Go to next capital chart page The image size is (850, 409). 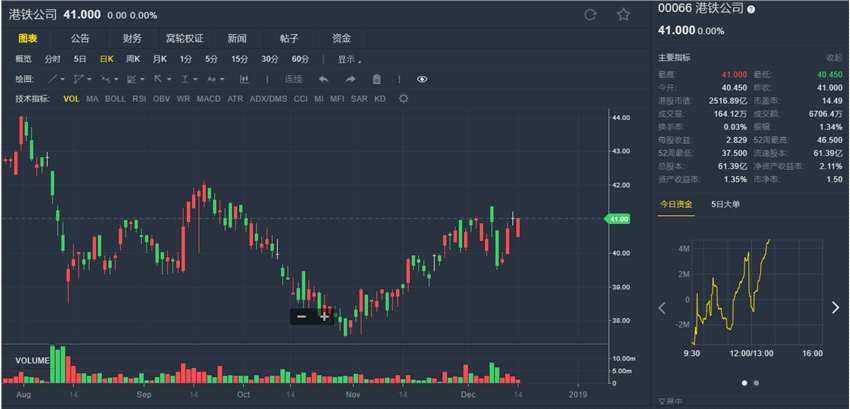click(x=835, y=308)
